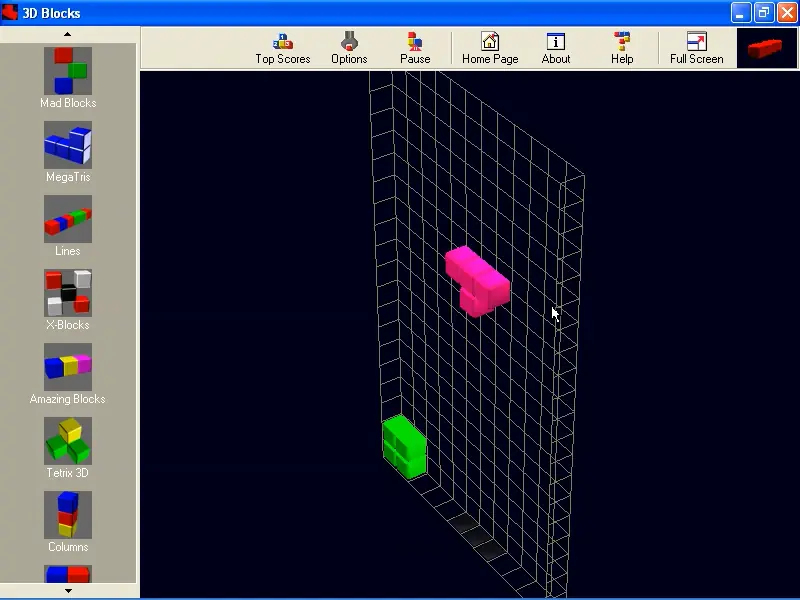Click the green block stack at the bottom
800x600 pixels.
click(x=405, y=447)
